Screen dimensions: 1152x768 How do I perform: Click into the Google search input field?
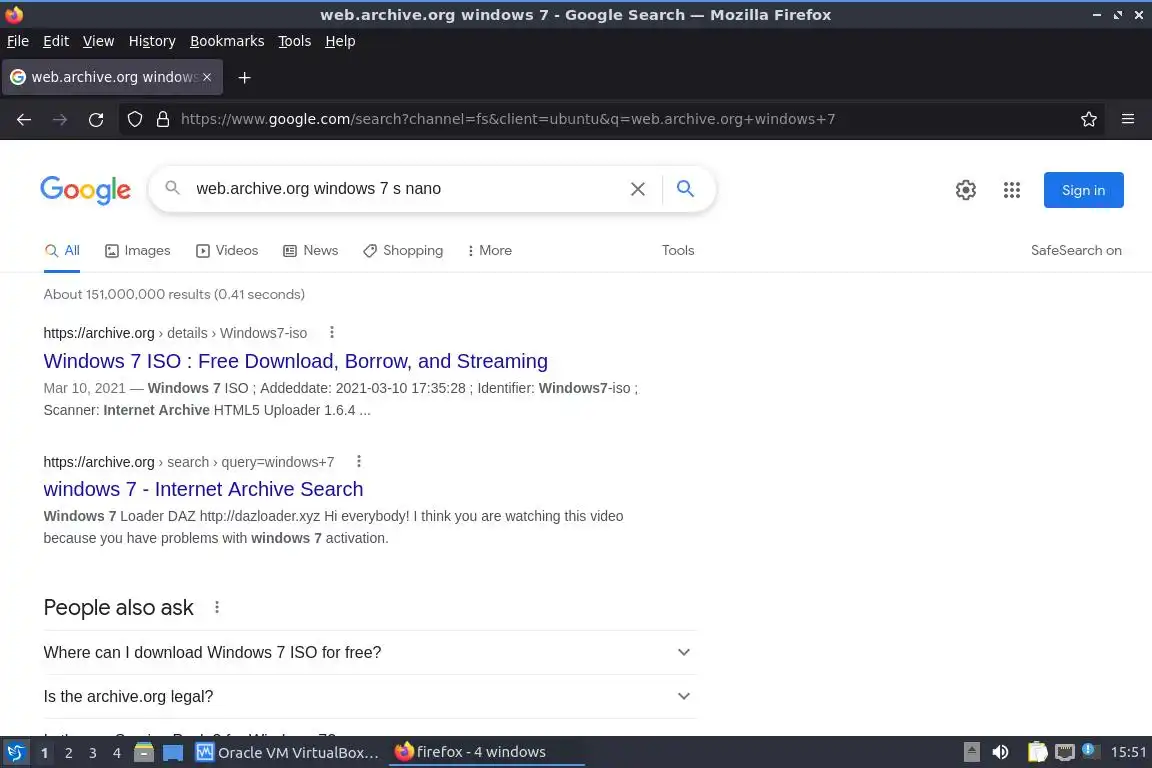pos(404,189)
